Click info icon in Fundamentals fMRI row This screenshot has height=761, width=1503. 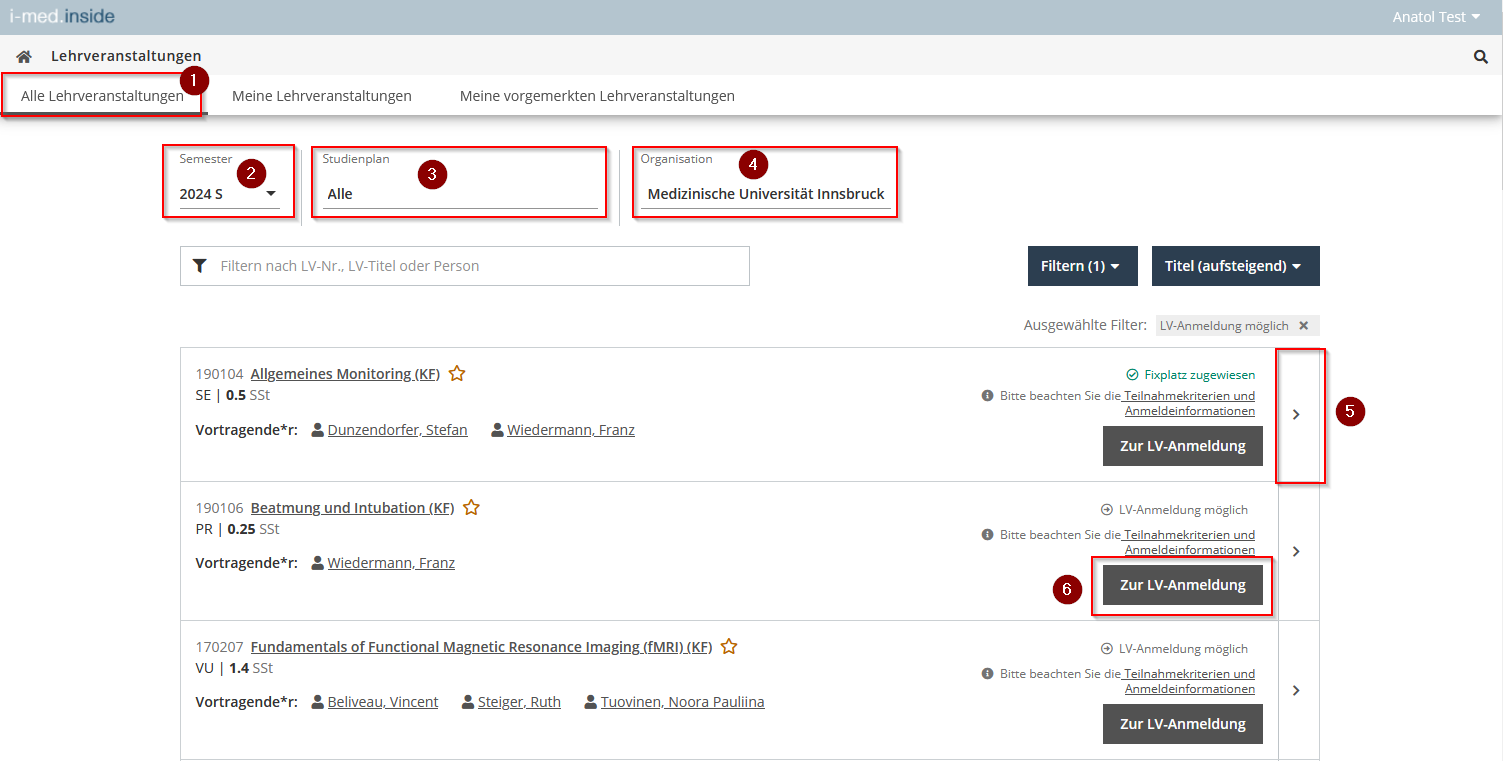point(988,674)
